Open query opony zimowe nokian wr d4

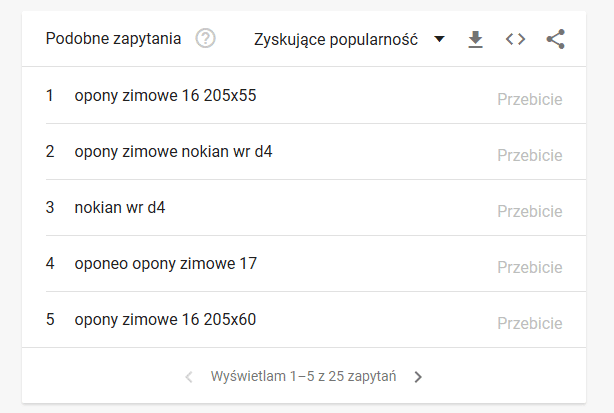(x=173, y=151)
